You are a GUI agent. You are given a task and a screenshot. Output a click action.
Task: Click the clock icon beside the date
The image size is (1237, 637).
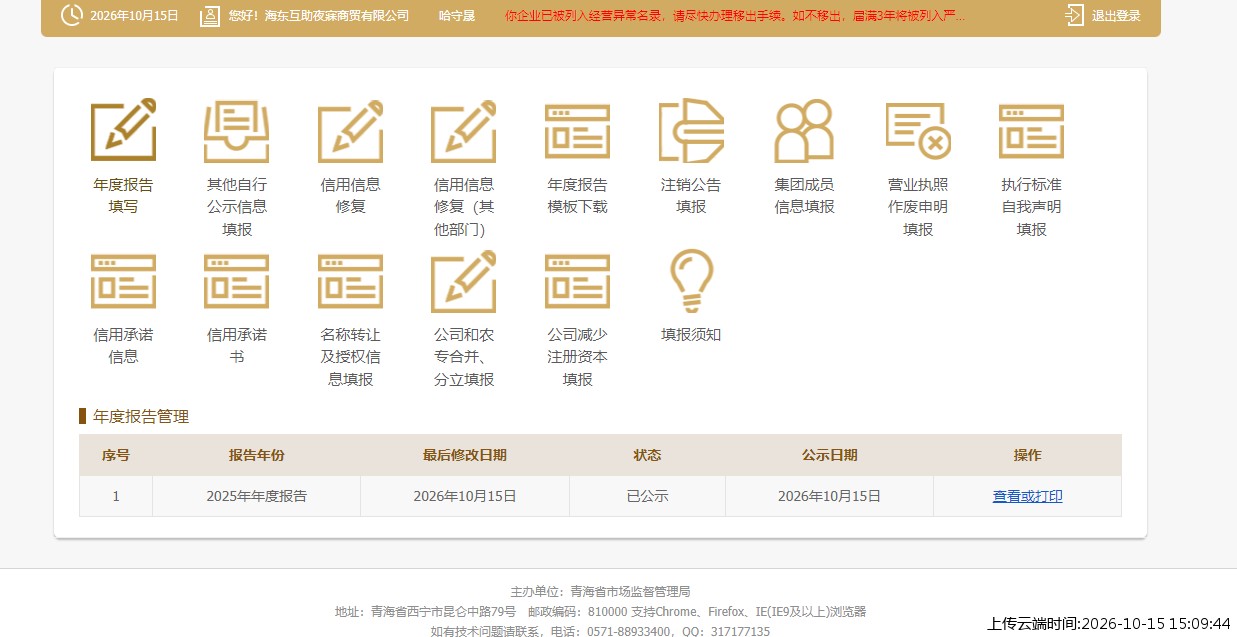(72, 15)
